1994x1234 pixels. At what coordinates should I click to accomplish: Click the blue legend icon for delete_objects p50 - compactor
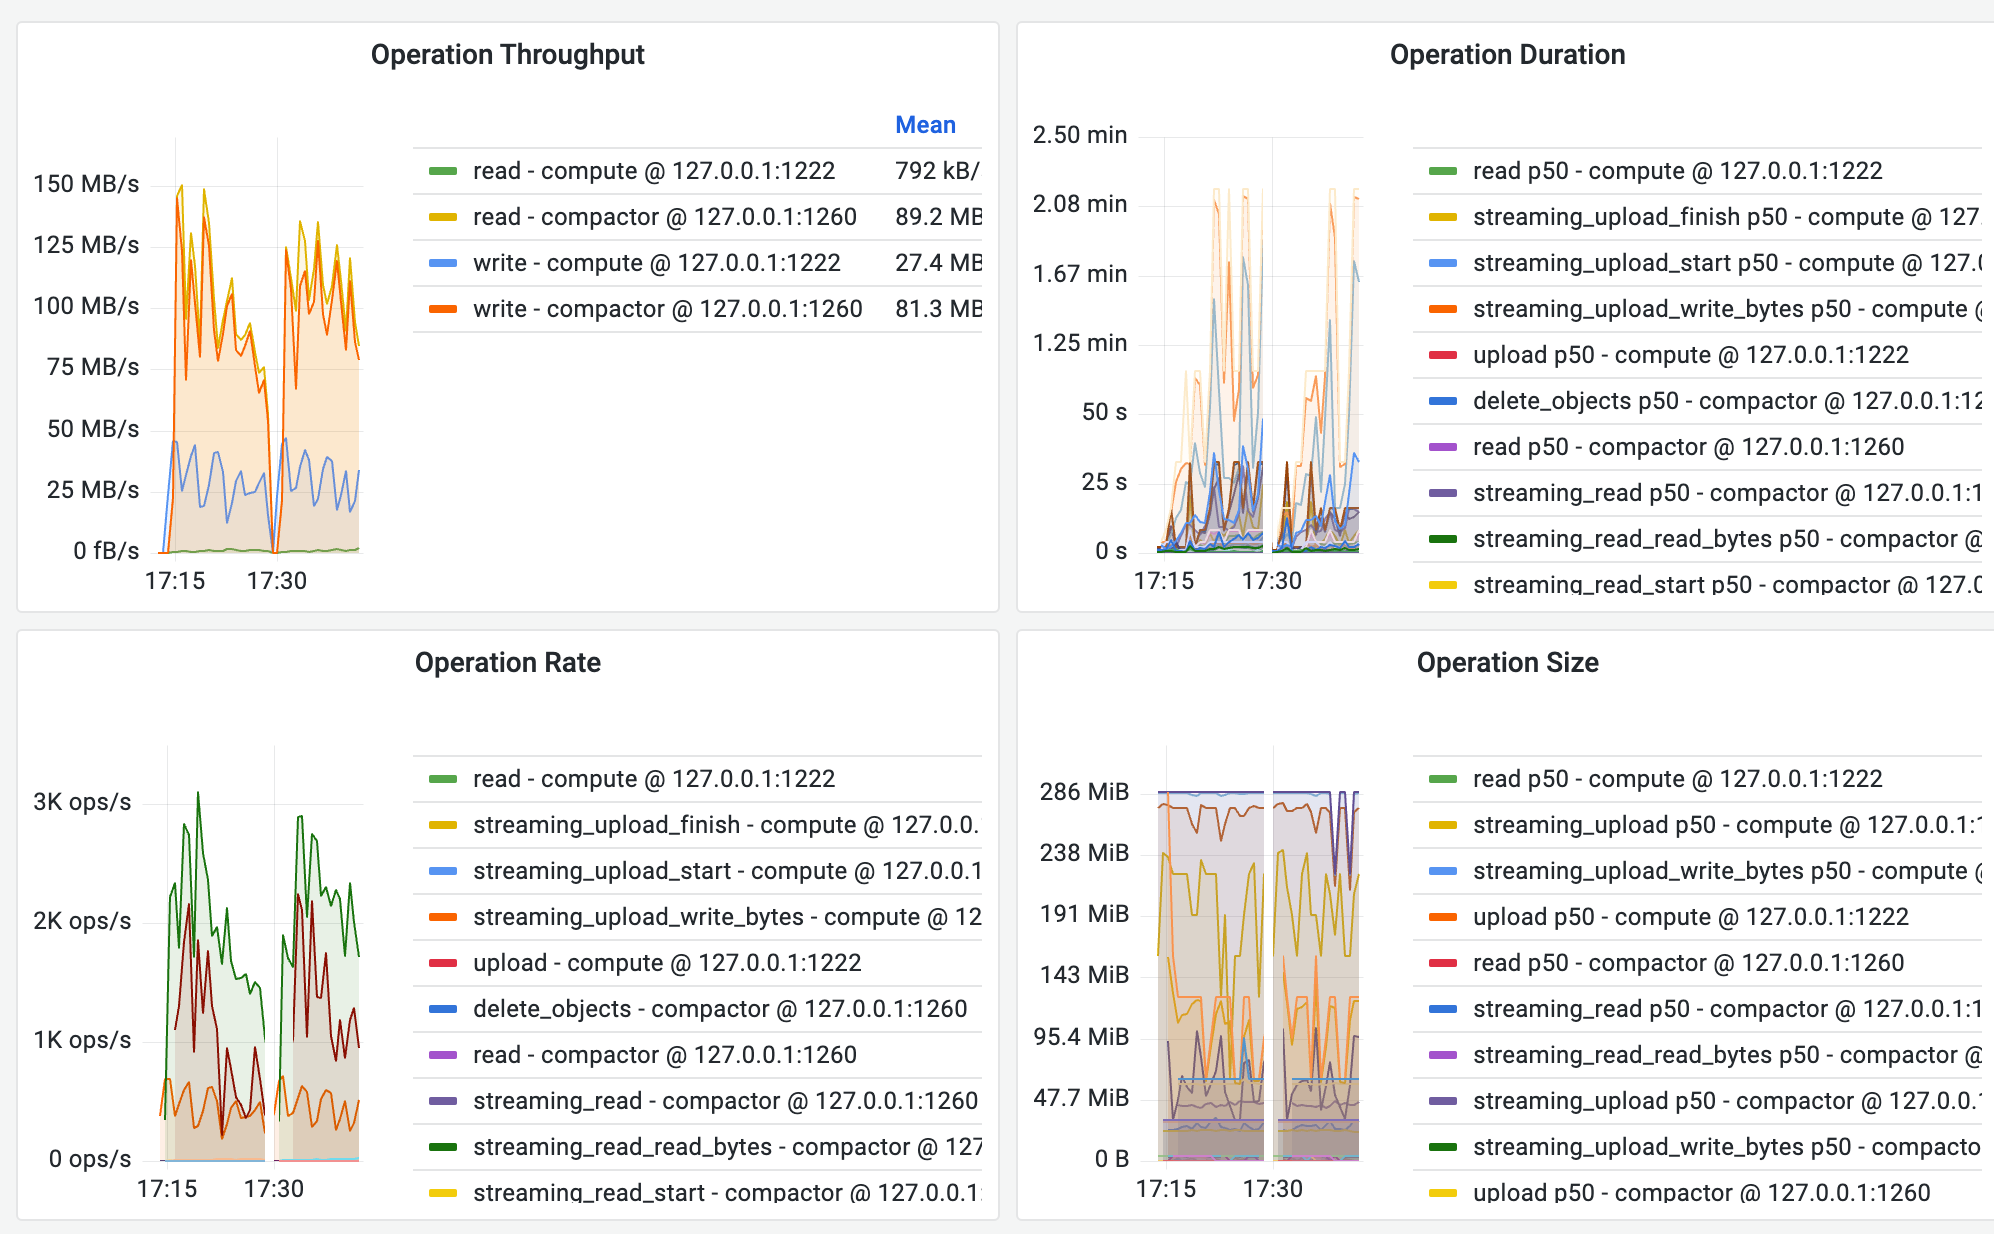pyautogui.click(x=1443, y=400)
